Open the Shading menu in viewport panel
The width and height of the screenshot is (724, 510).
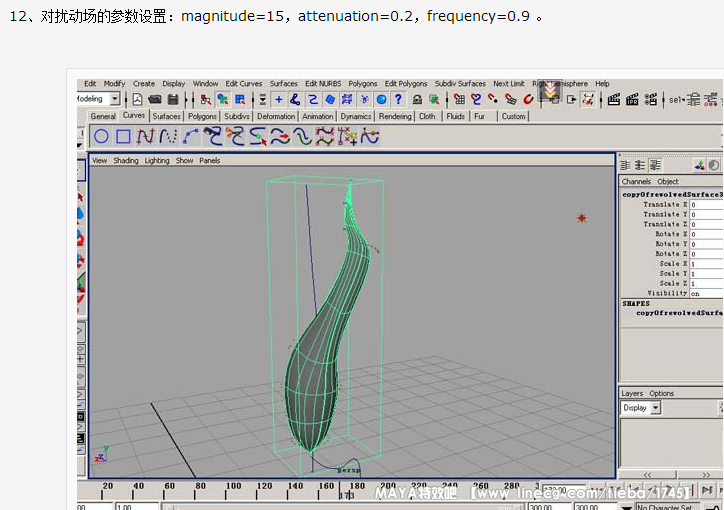[126, 161]
